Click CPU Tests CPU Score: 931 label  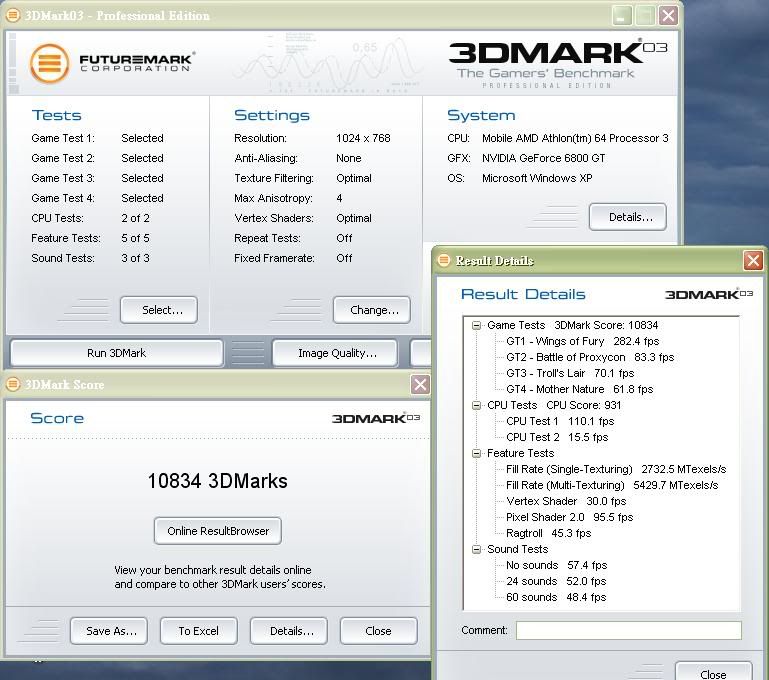pyautogui.click(x=554, y=405)
